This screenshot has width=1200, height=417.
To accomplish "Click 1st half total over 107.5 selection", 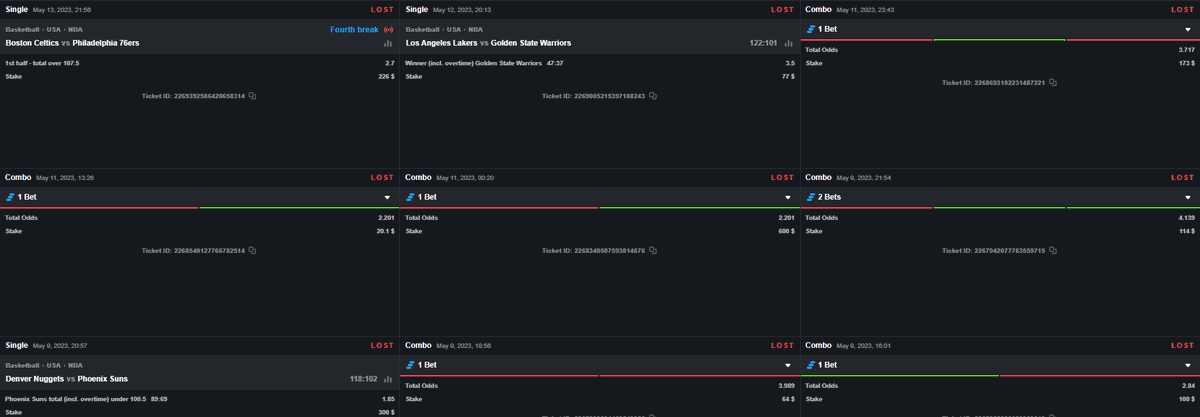I will (42, 62).
